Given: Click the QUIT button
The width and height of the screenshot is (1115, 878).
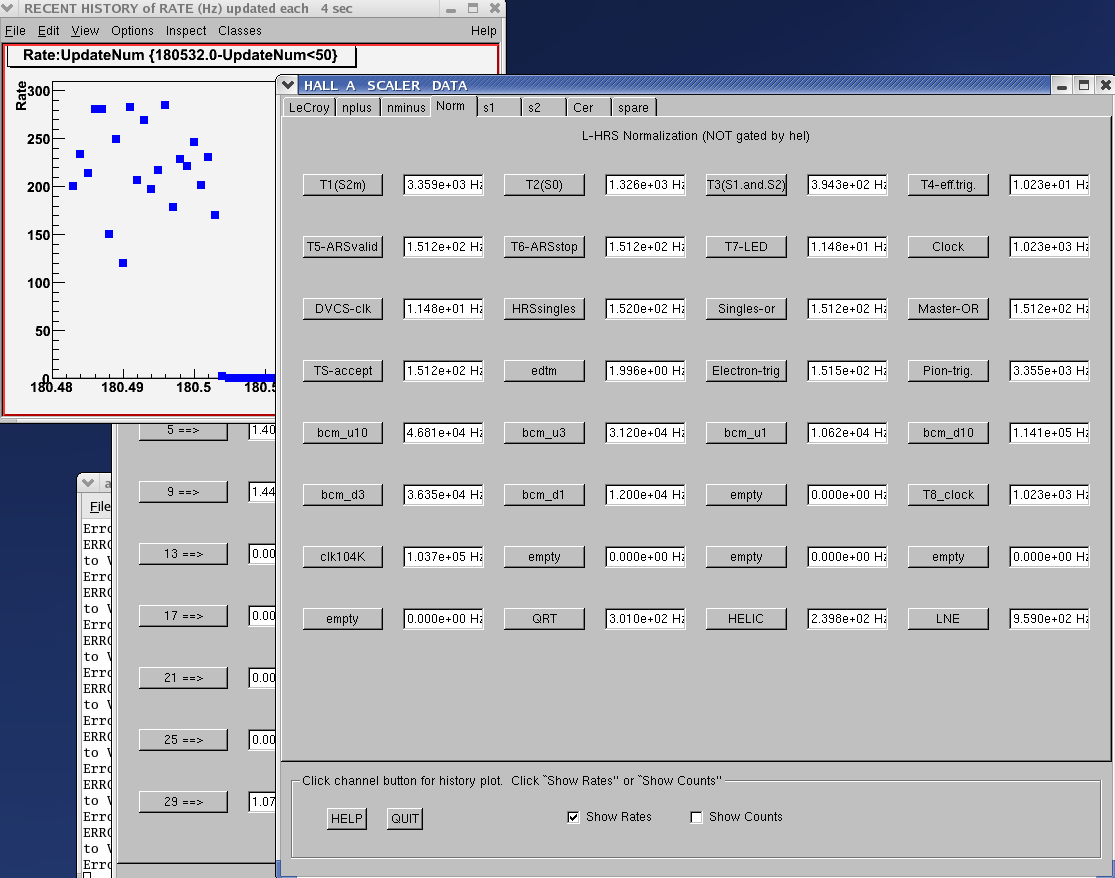Looking at the screenshot, I should coord(405,818).
